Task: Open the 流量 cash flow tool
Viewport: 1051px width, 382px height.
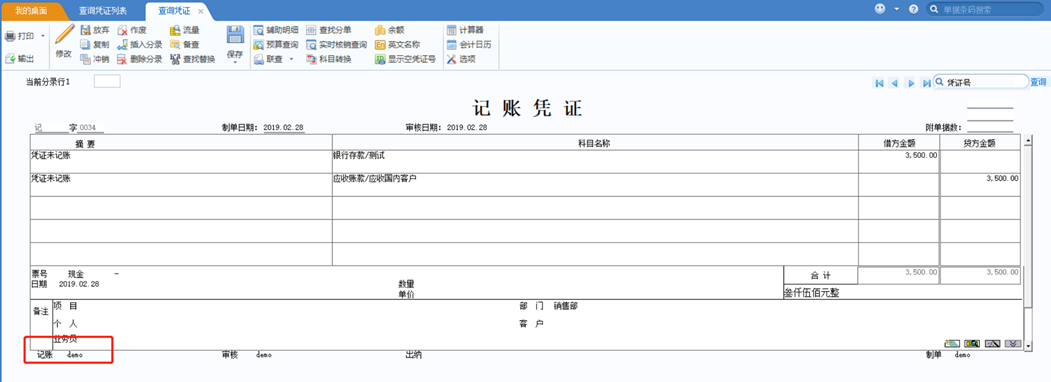Action: 184,30
